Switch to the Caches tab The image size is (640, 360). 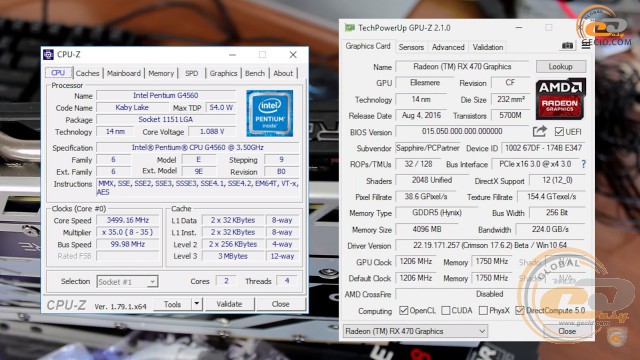(x=87, y=73)
